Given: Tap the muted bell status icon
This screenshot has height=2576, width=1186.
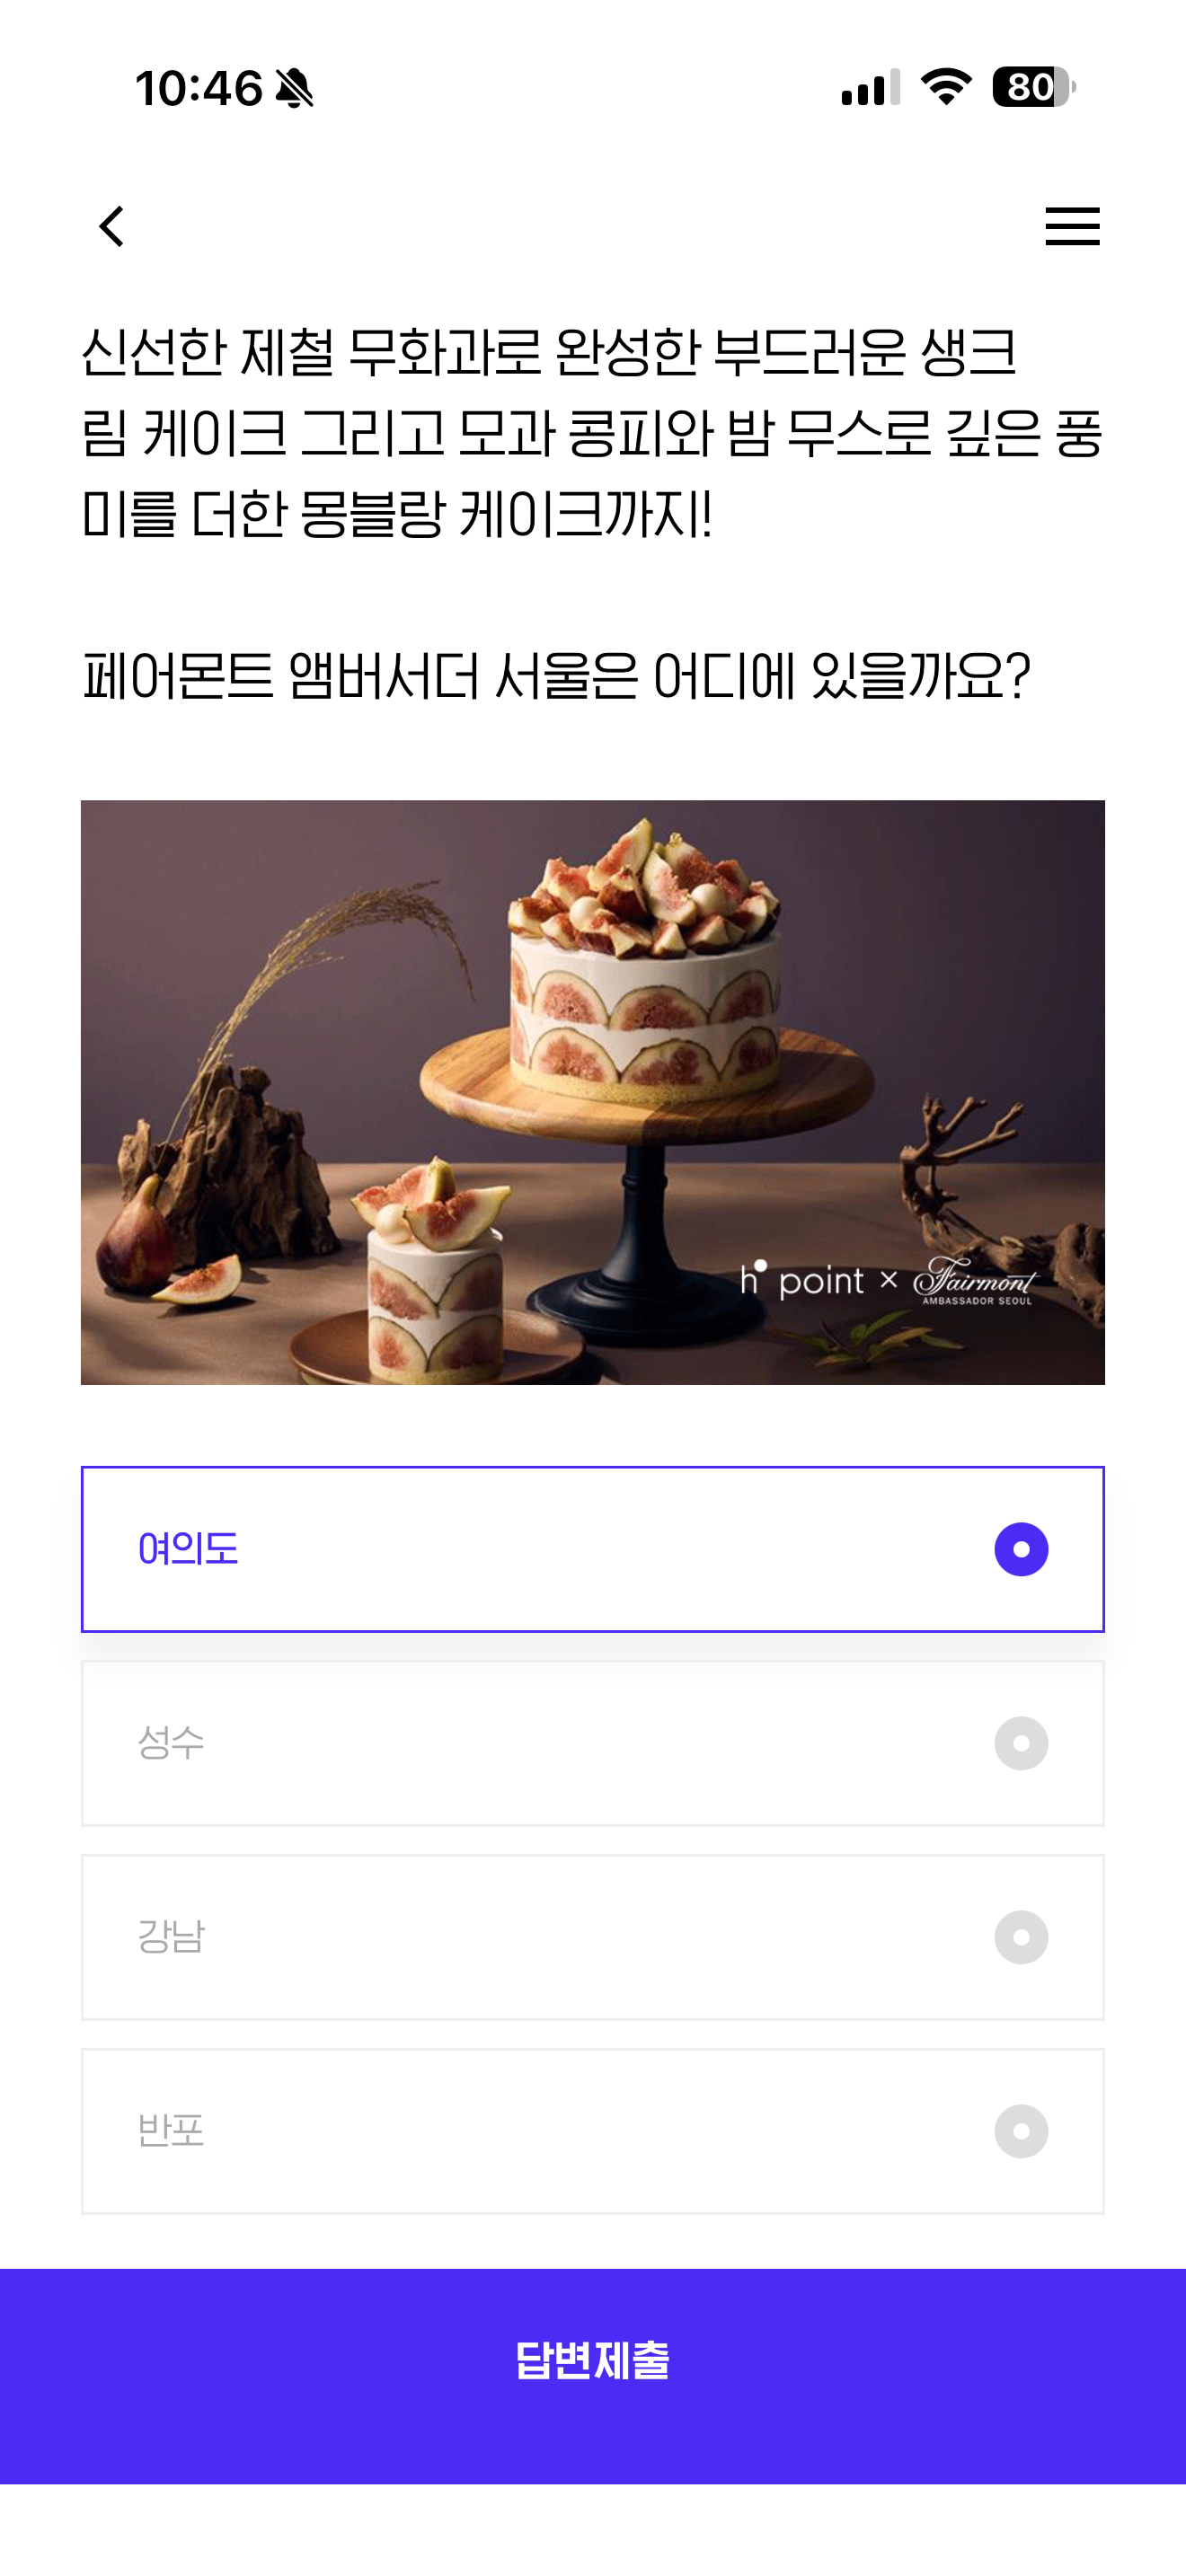Looking at the screenshot, I should (295, 88).
